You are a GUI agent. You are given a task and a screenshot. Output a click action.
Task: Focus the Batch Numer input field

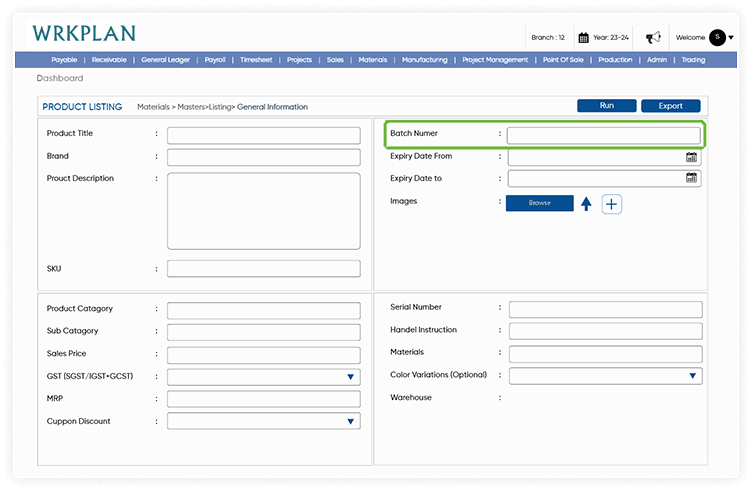pos(603,135)
